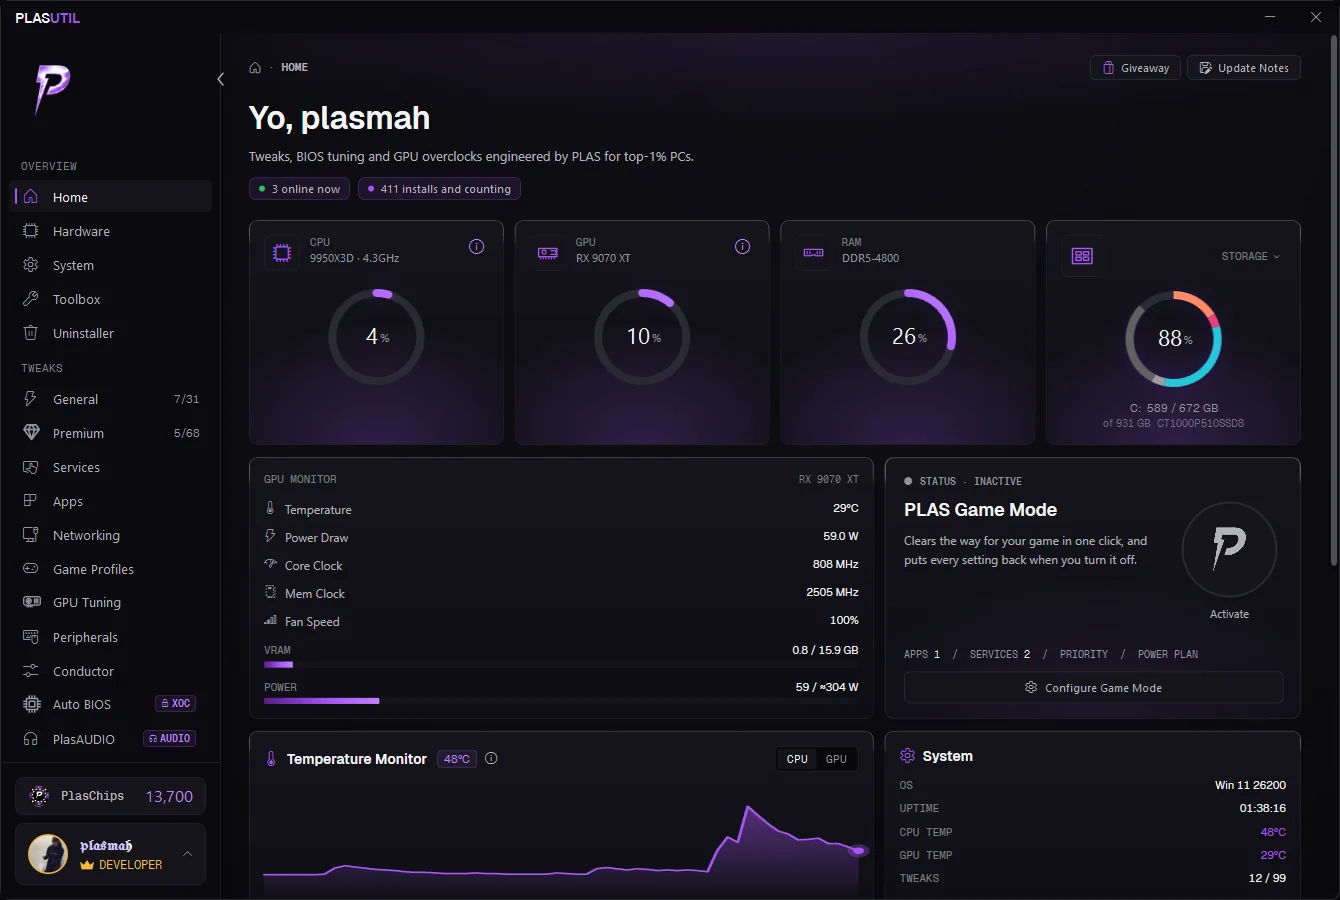Open the Toolbox page
This screenshot has width=1340, height=900.
pos(111,299)
